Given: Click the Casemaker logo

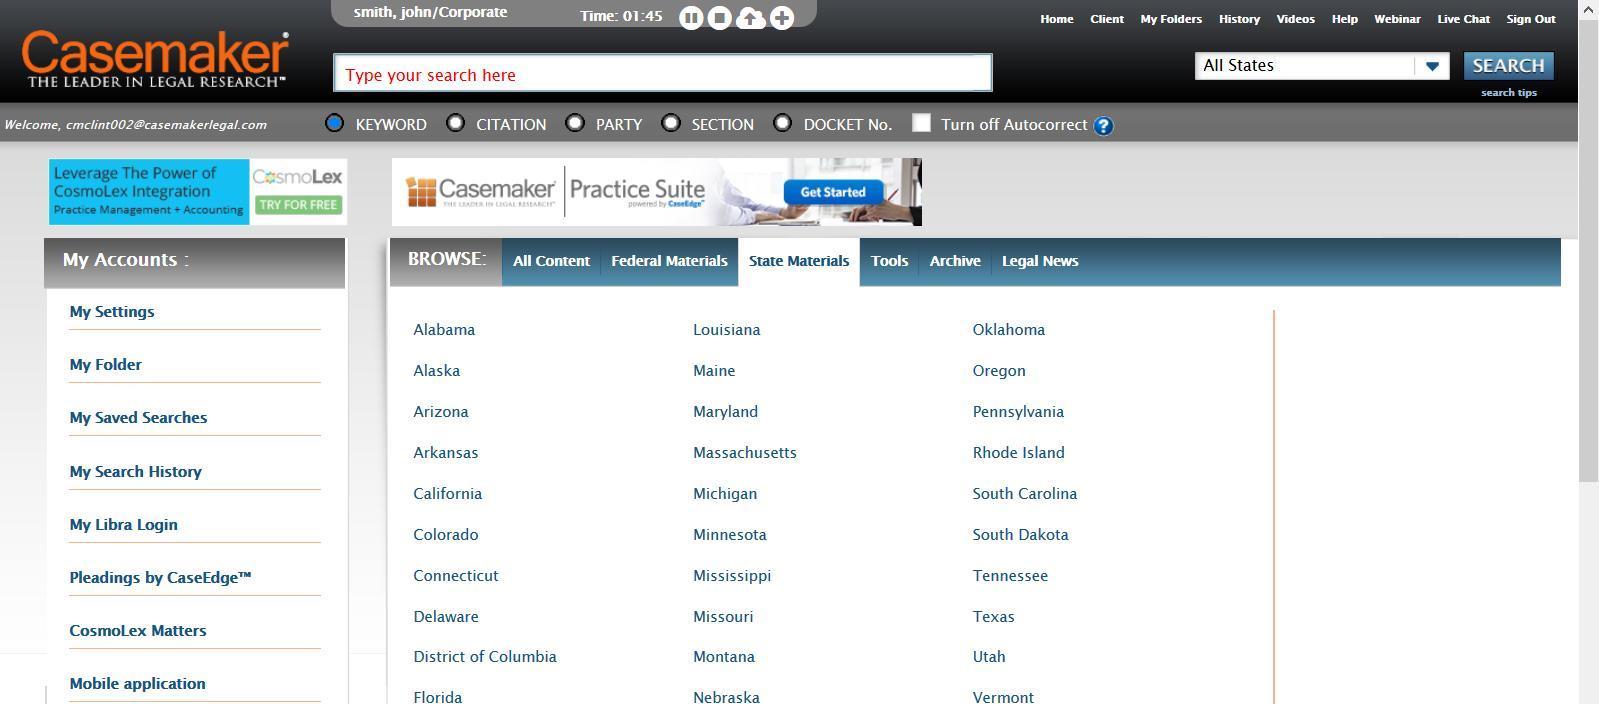Looking at the screenshot, I should [x=156, y=60].
